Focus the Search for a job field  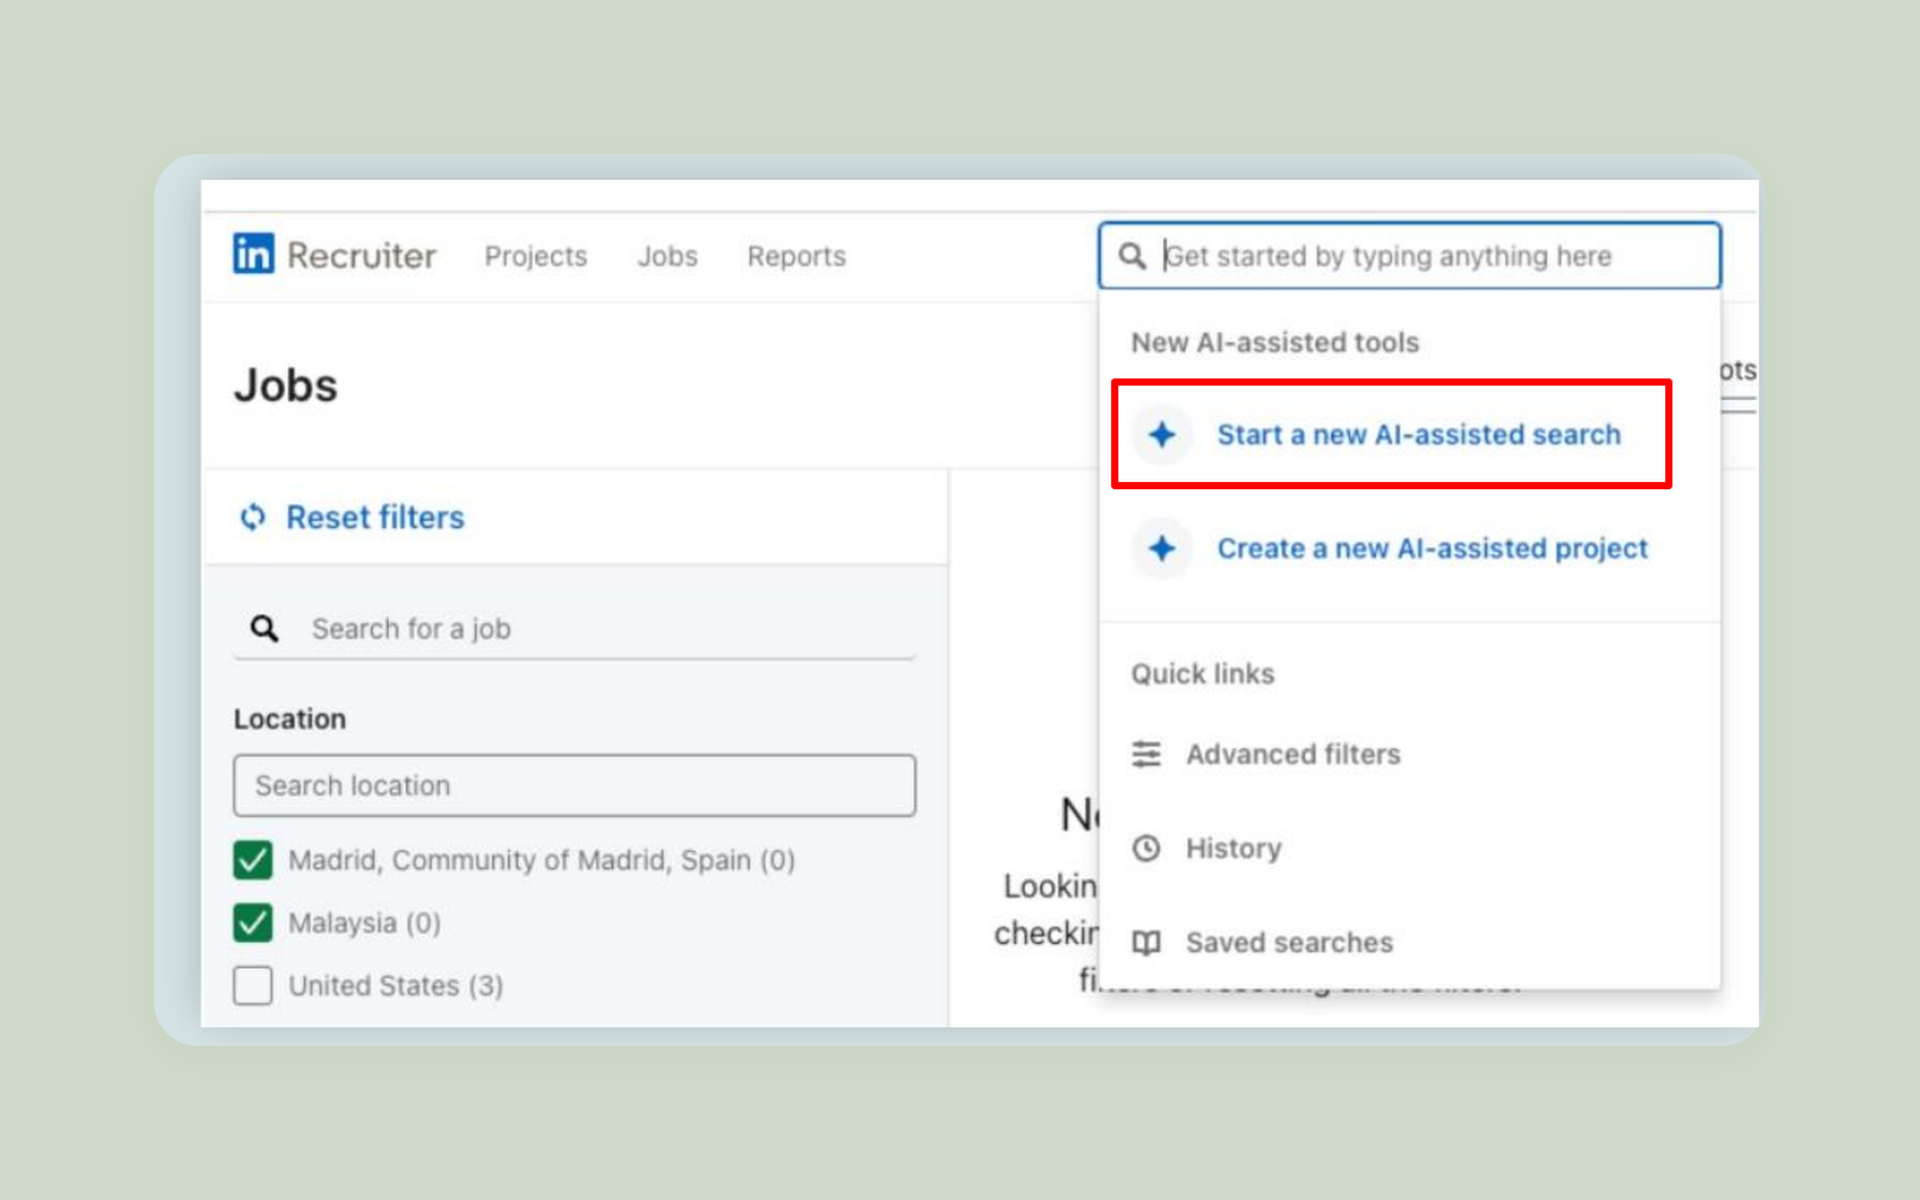[x=574, y=628]
